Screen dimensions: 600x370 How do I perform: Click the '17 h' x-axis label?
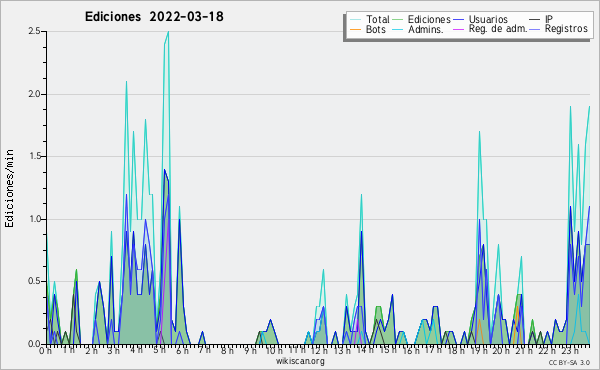click(433, 350)
